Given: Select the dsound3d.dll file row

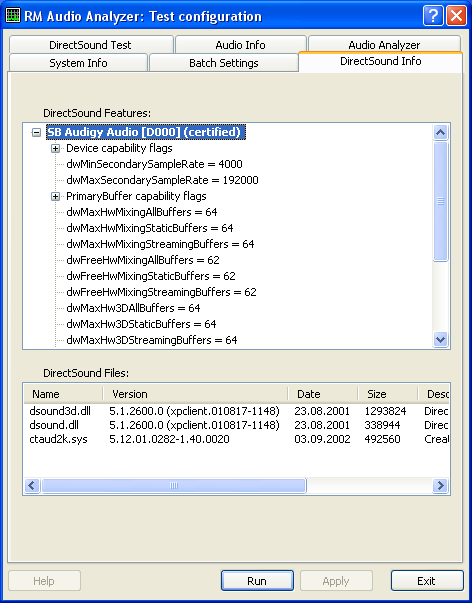Looking at the screenshot, I should pos(236,411).
